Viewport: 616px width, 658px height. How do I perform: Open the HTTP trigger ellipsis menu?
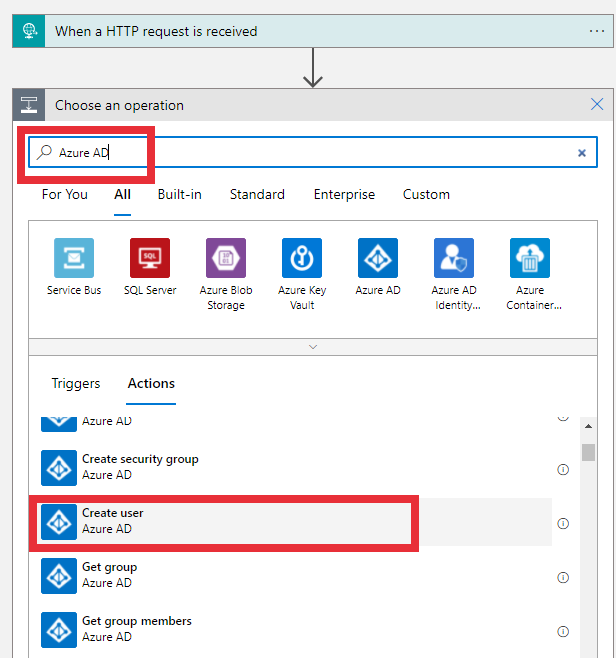pos(596,31)
